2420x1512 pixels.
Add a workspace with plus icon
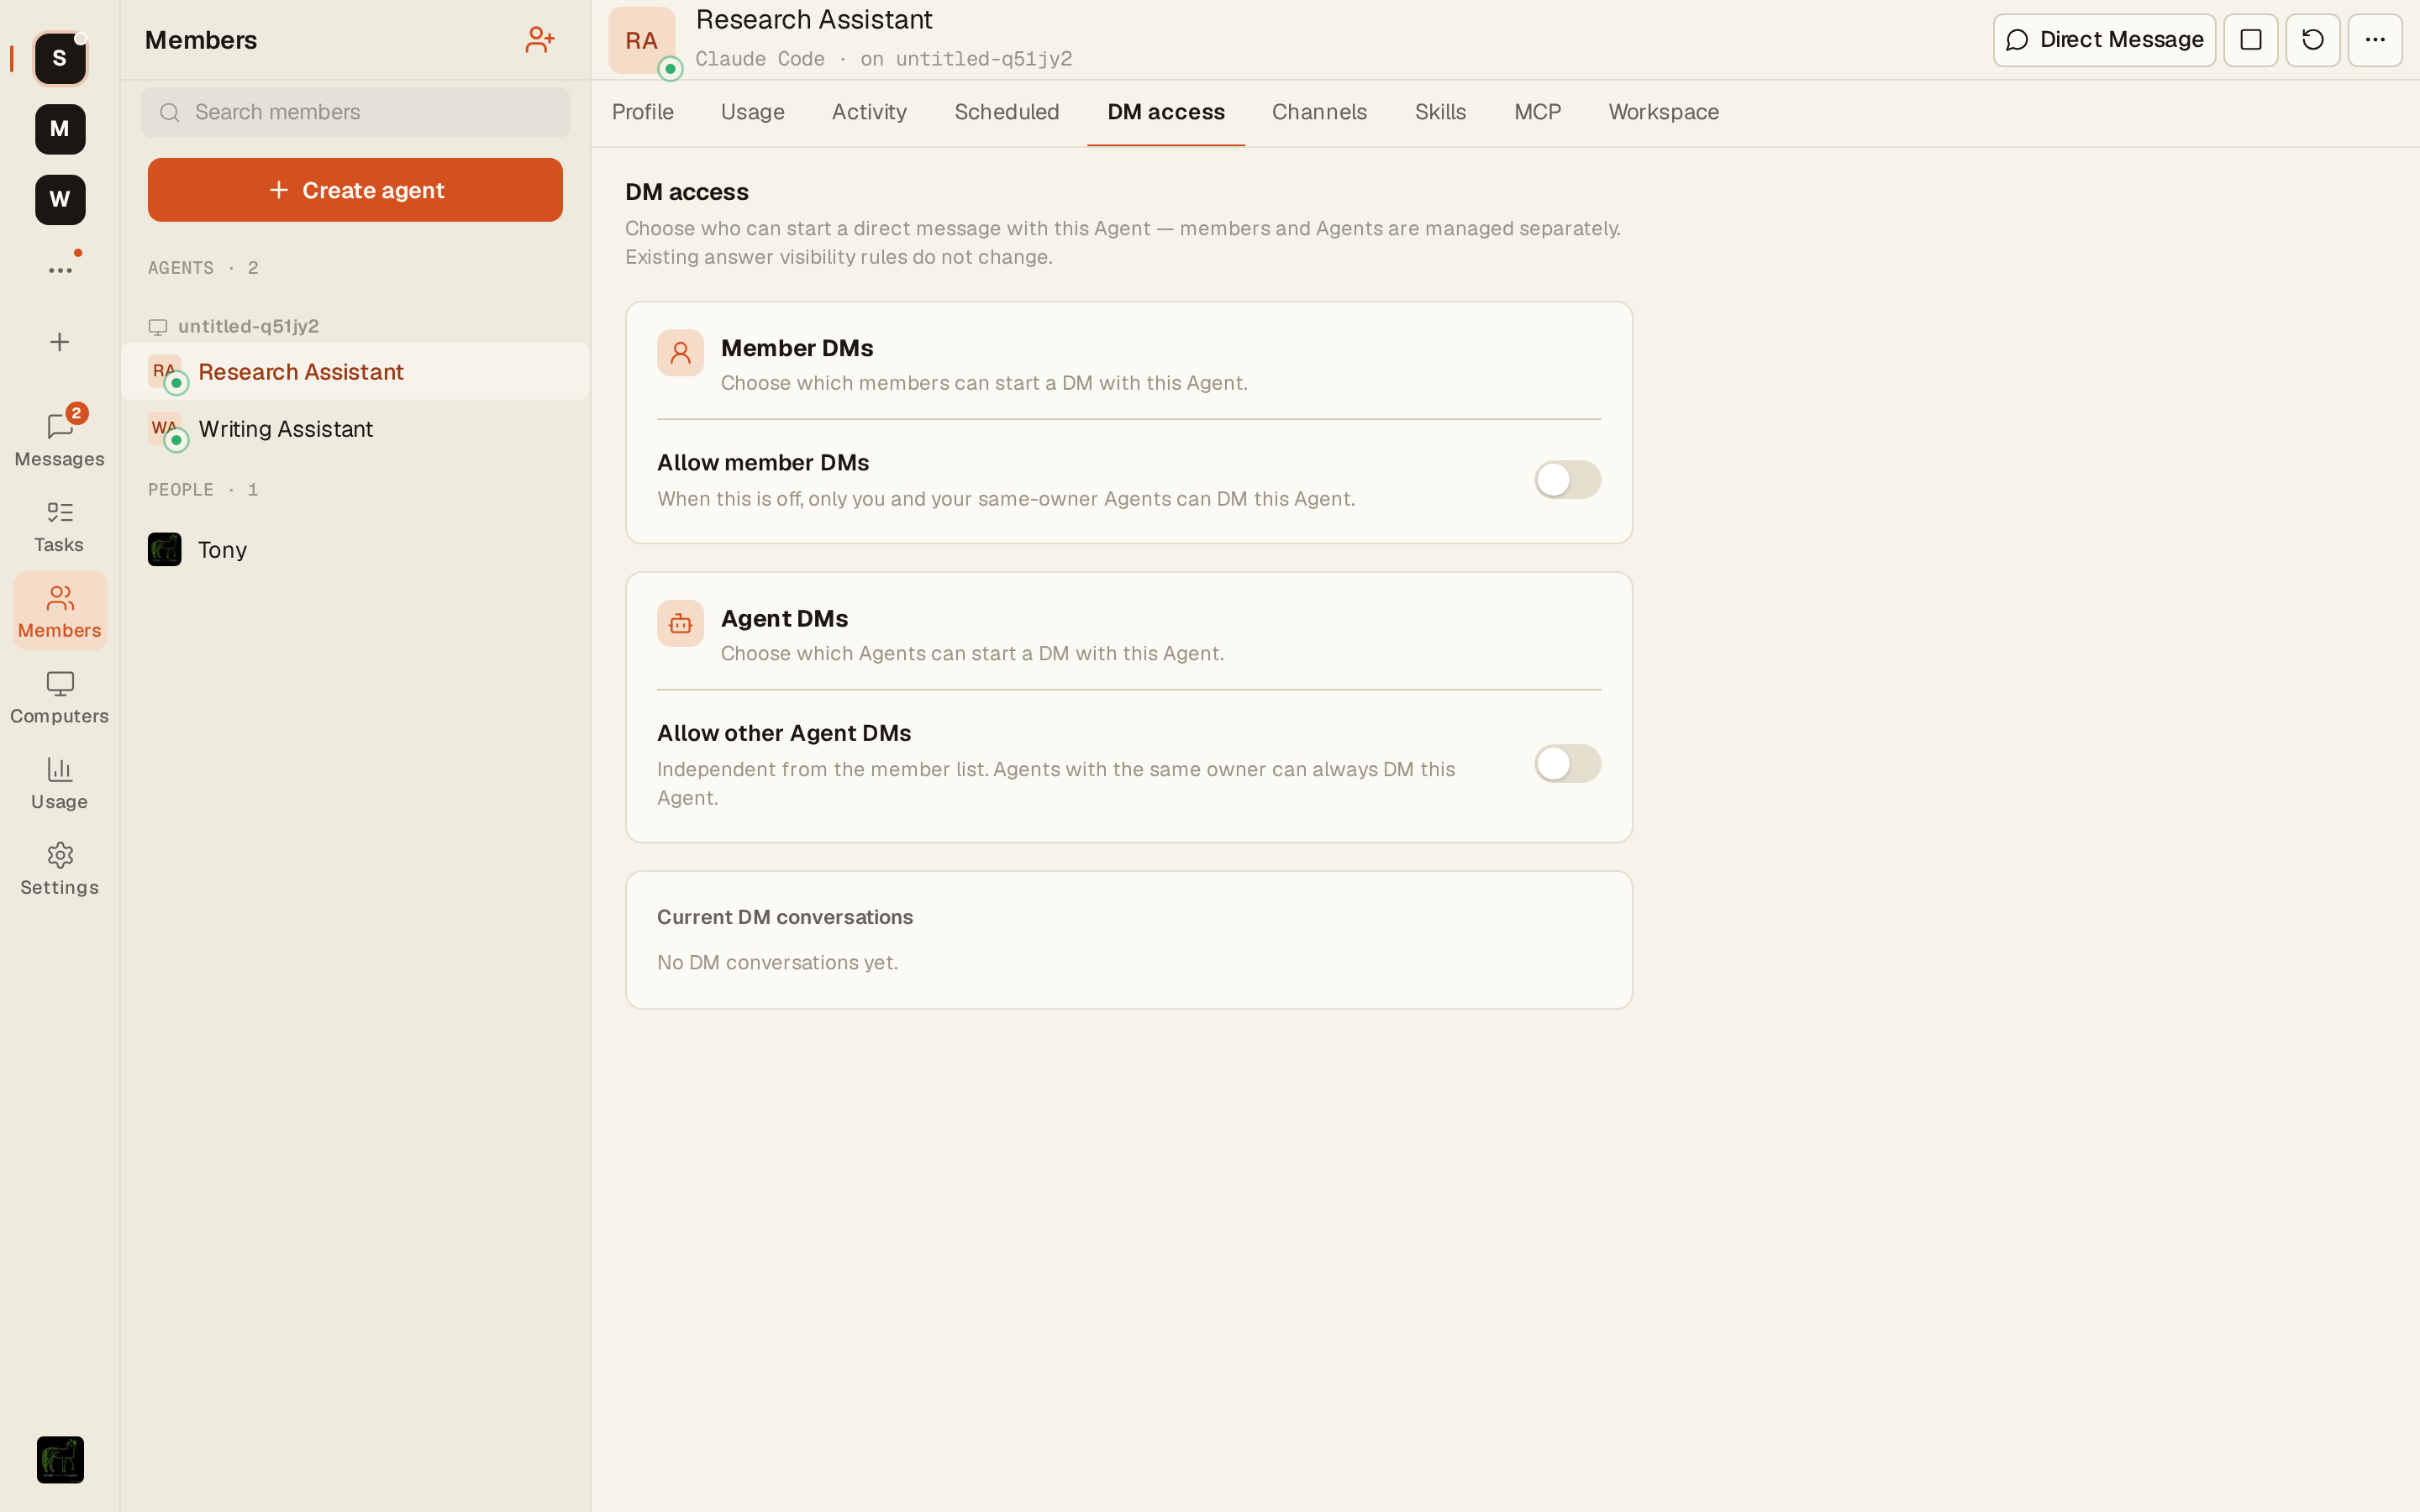click(60, 342)
